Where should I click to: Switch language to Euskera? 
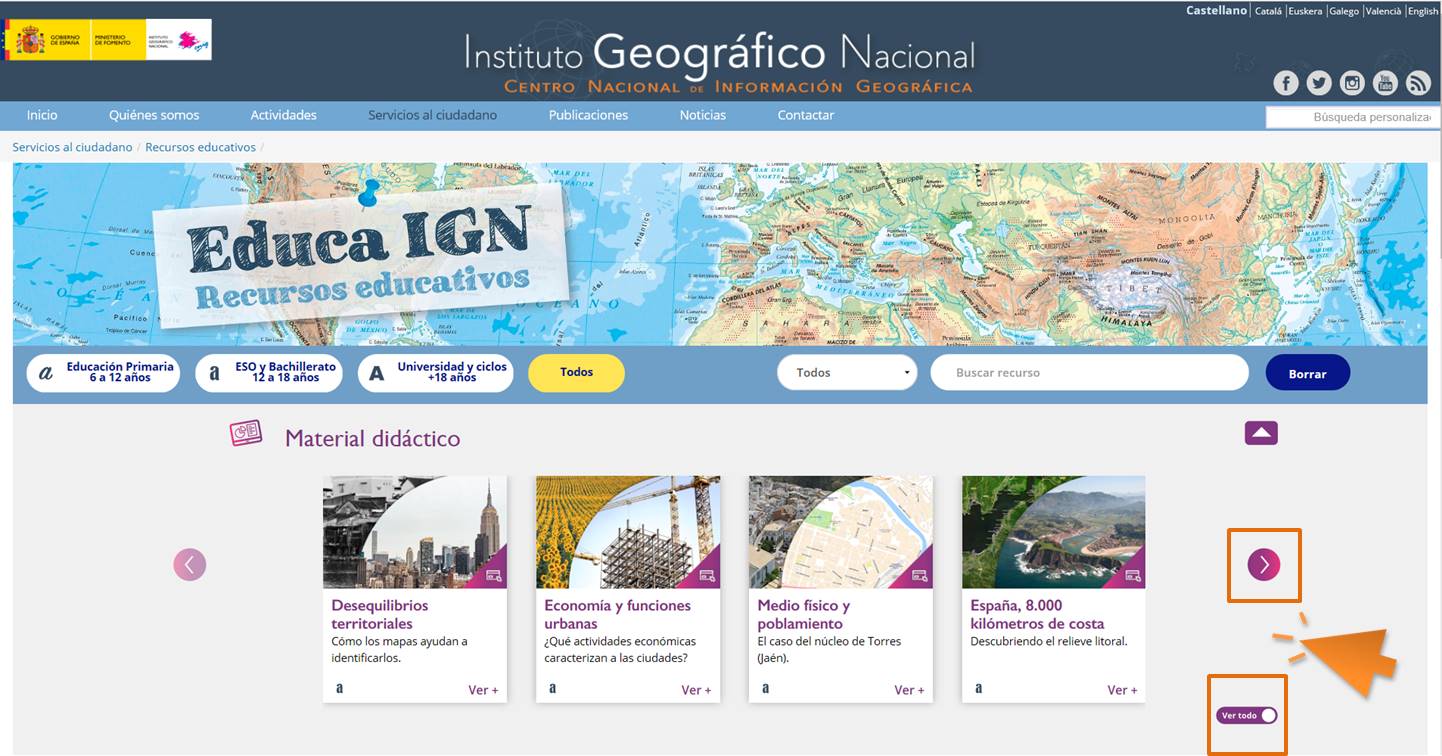[x=1305, y=11]
